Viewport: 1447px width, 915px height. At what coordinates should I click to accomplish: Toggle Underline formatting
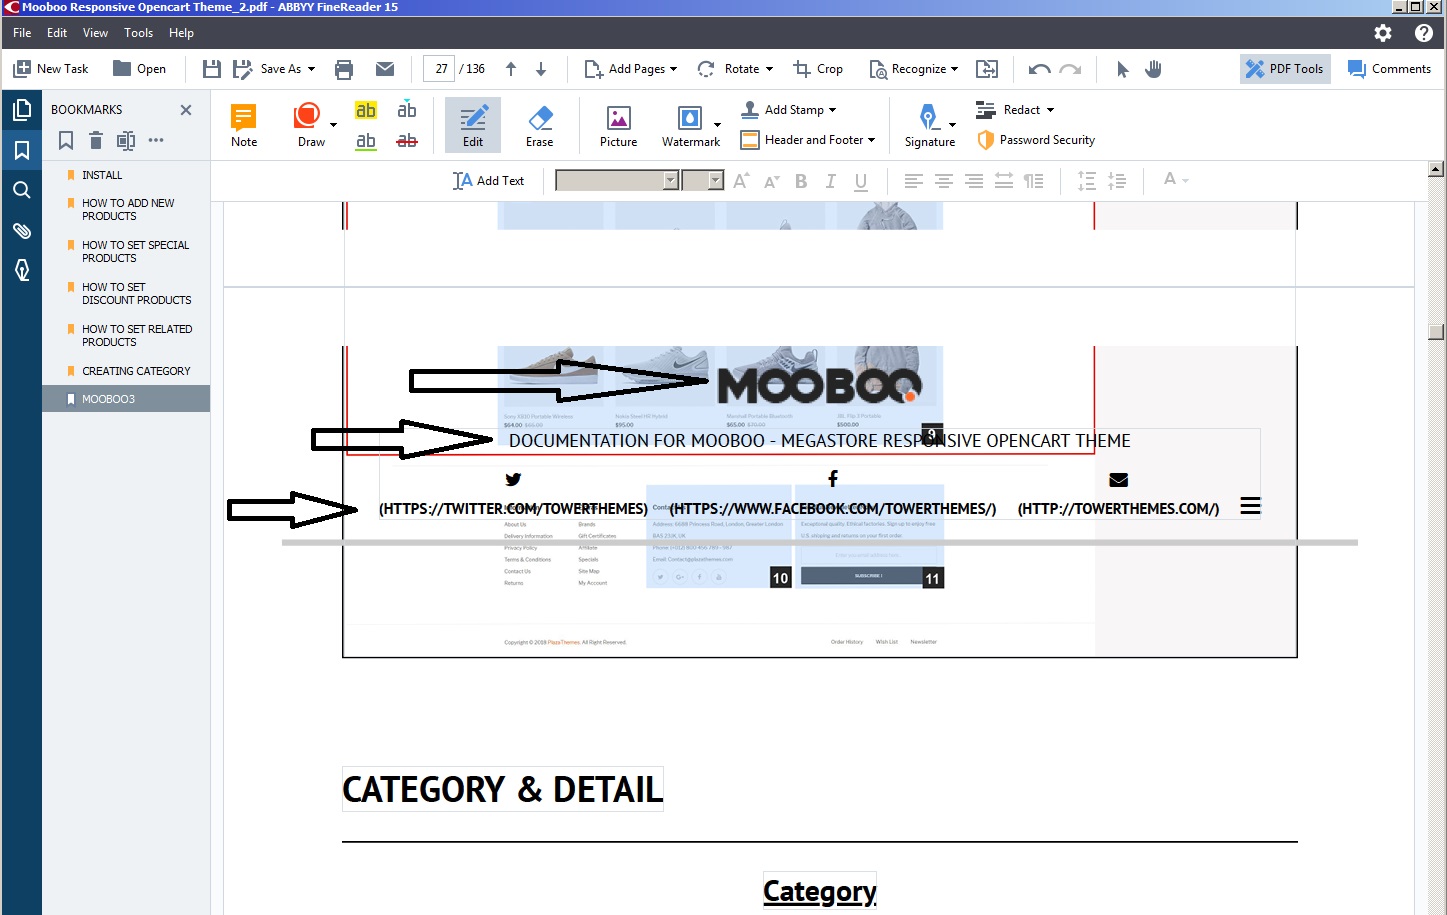pos(861,181)
